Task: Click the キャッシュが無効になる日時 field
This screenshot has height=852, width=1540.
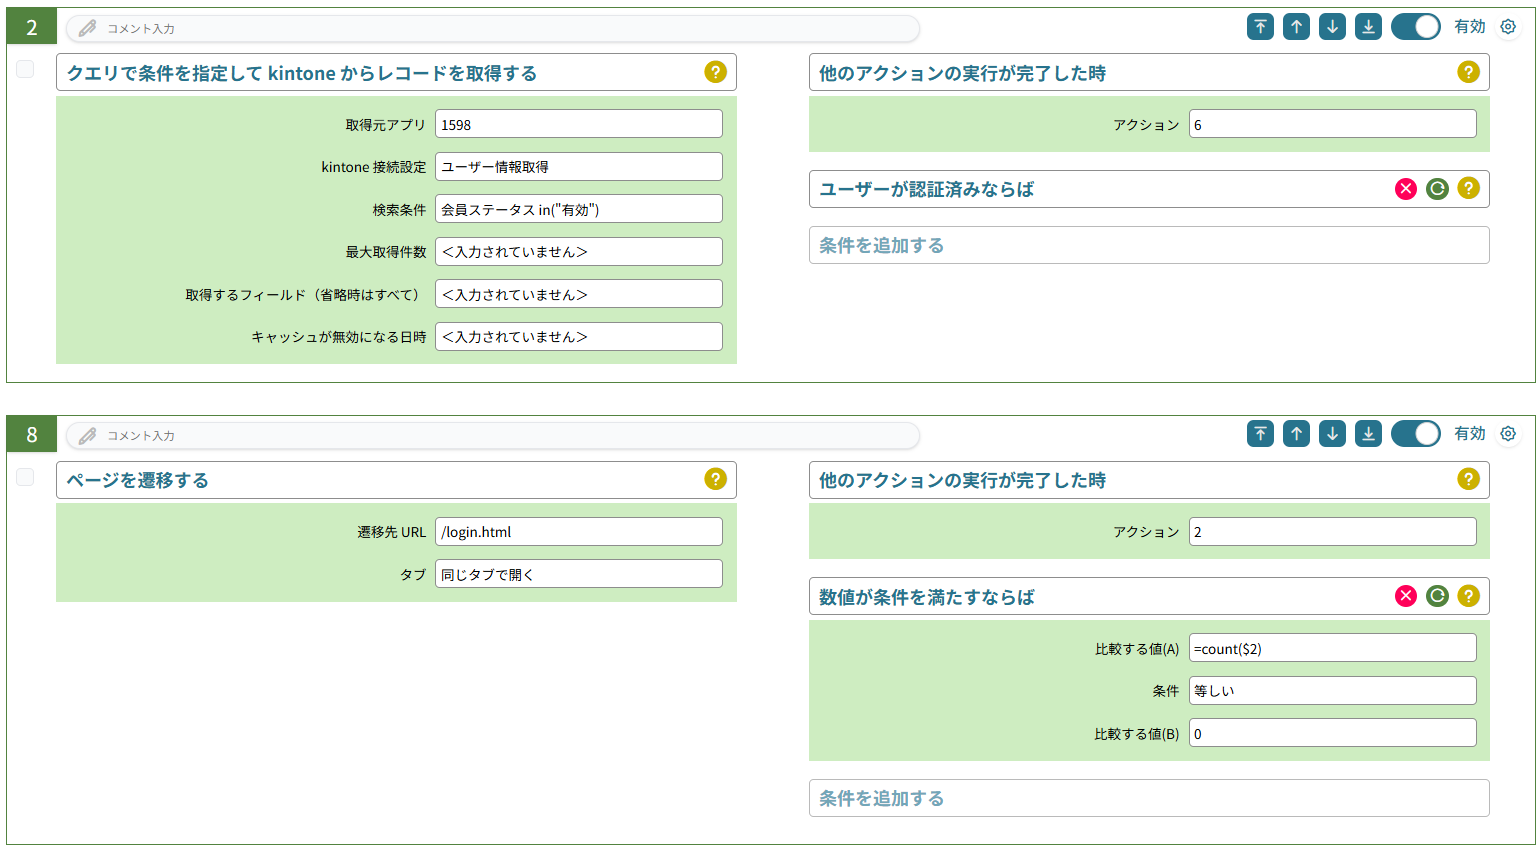Action: tap(578, 336)
